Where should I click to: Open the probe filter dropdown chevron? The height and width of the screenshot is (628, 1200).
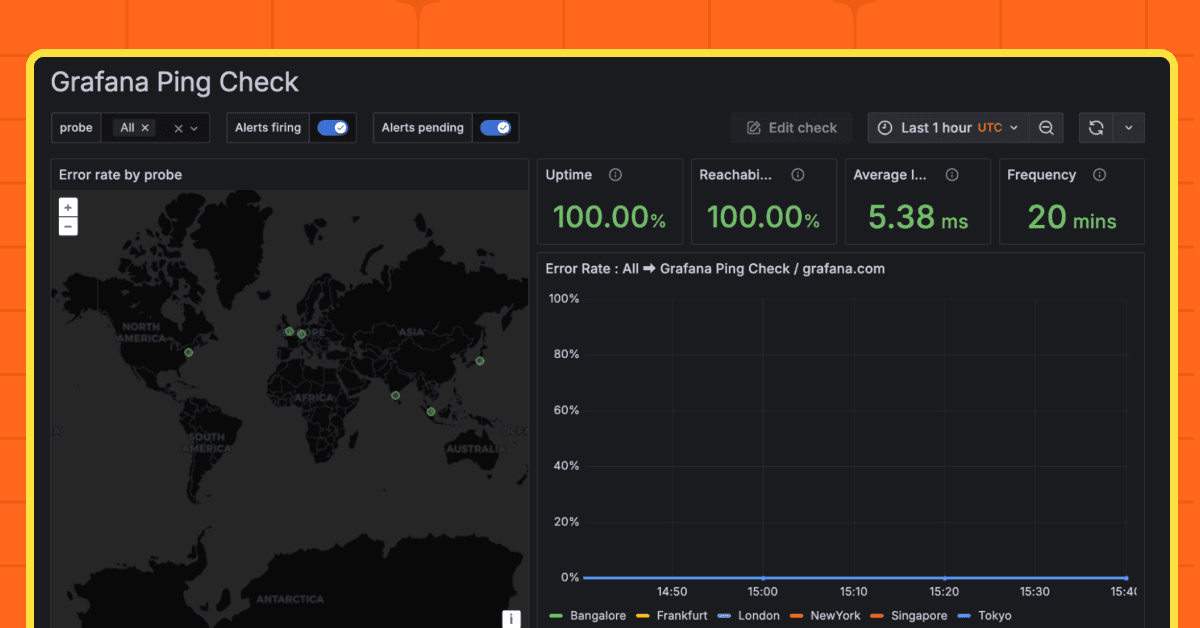coord(196,127)
